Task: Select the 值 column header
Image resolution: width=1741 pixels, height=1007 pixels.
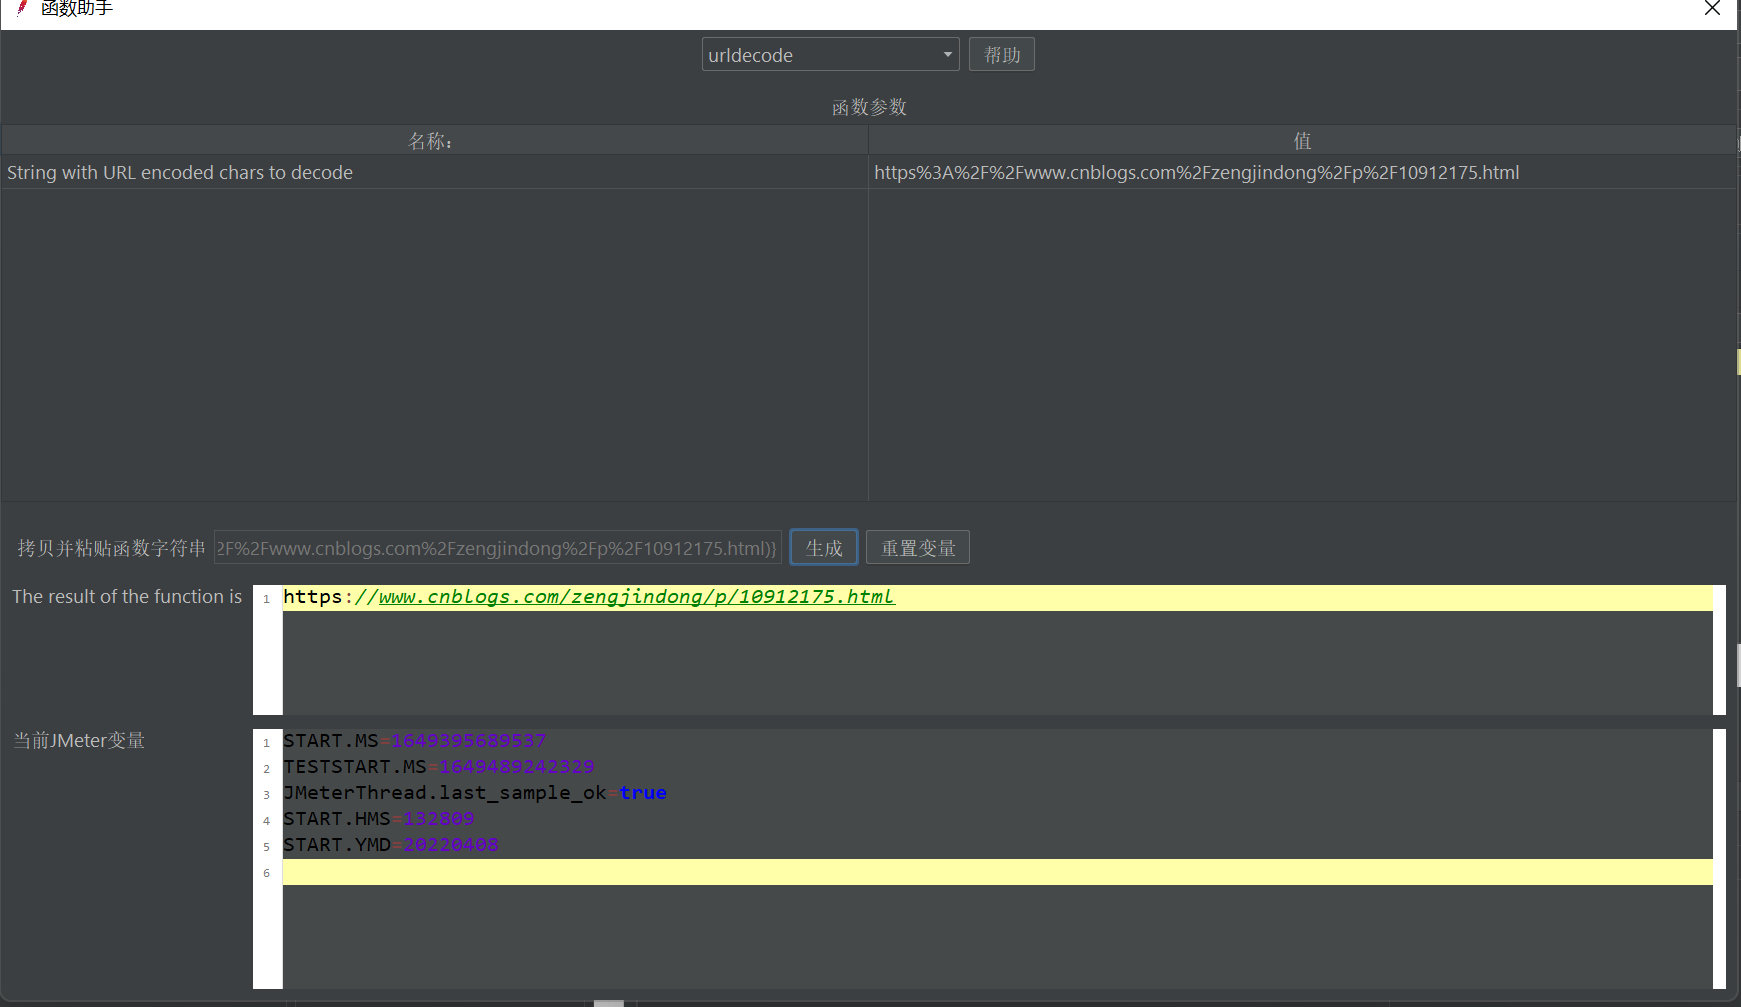Action: (1302, 140)
